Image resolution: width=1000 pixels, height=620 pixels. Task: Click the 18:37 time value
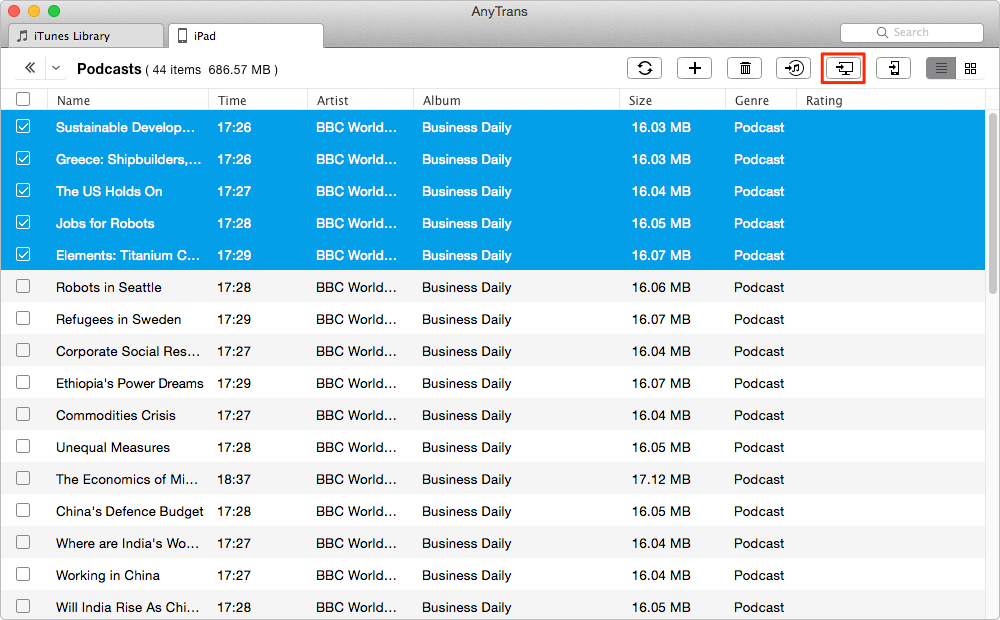tap(234, 479)
